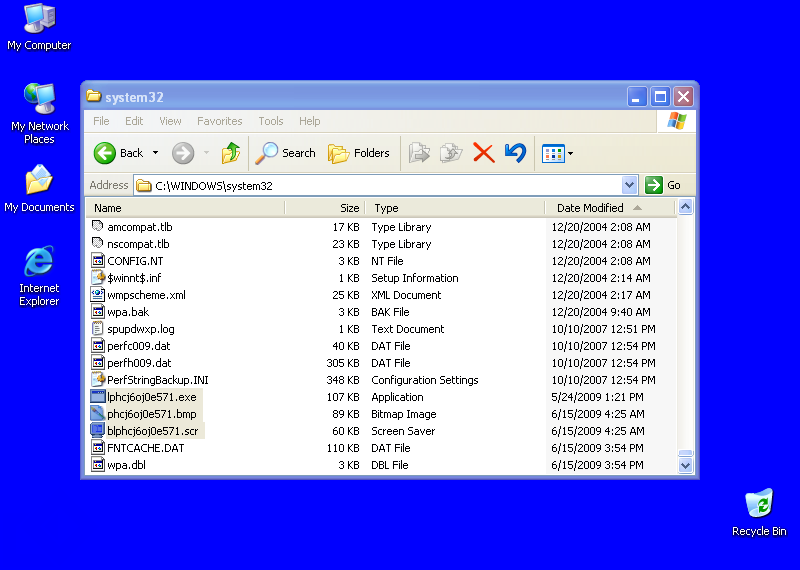Go up one folder level

click(231, 153)
